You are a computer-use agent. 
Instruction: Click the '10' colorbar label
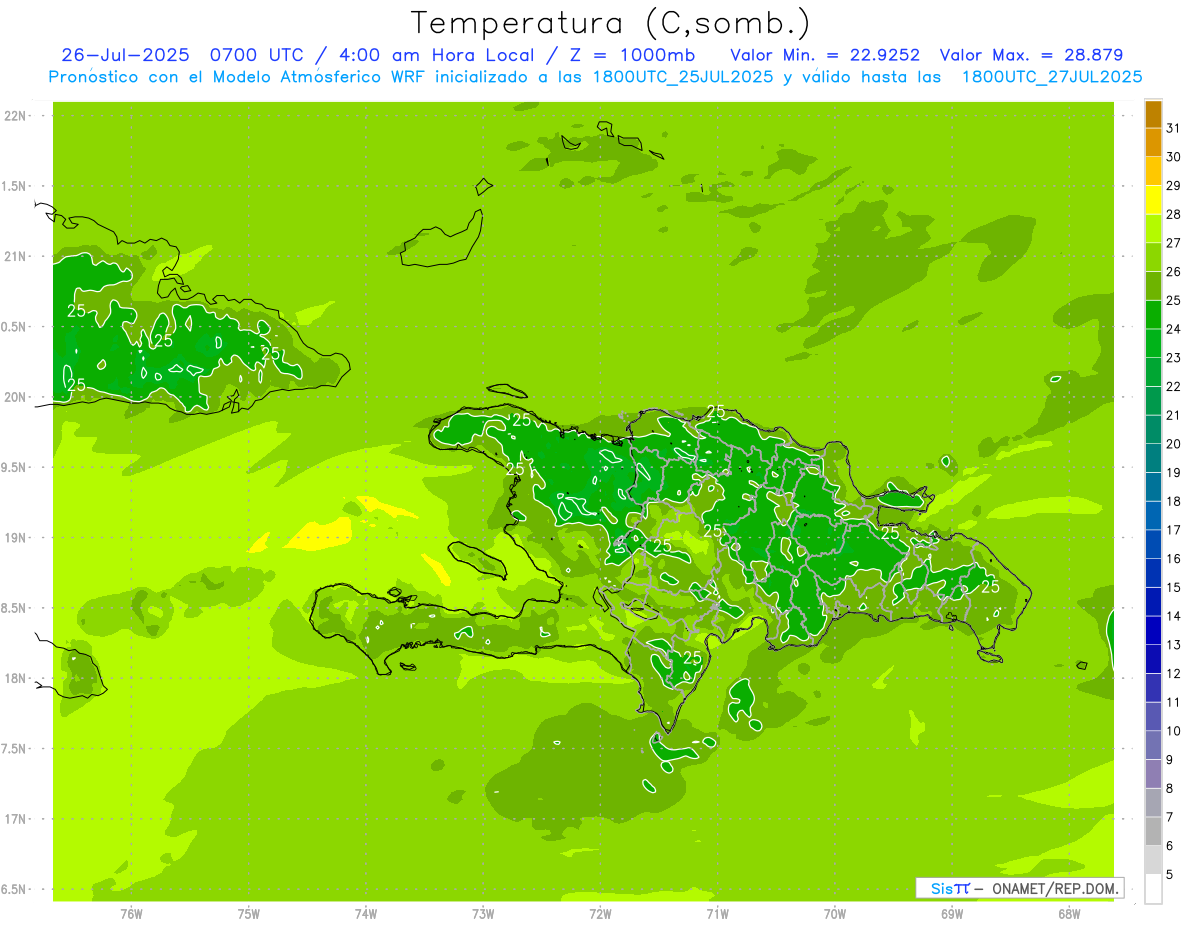coord(1174,731)
